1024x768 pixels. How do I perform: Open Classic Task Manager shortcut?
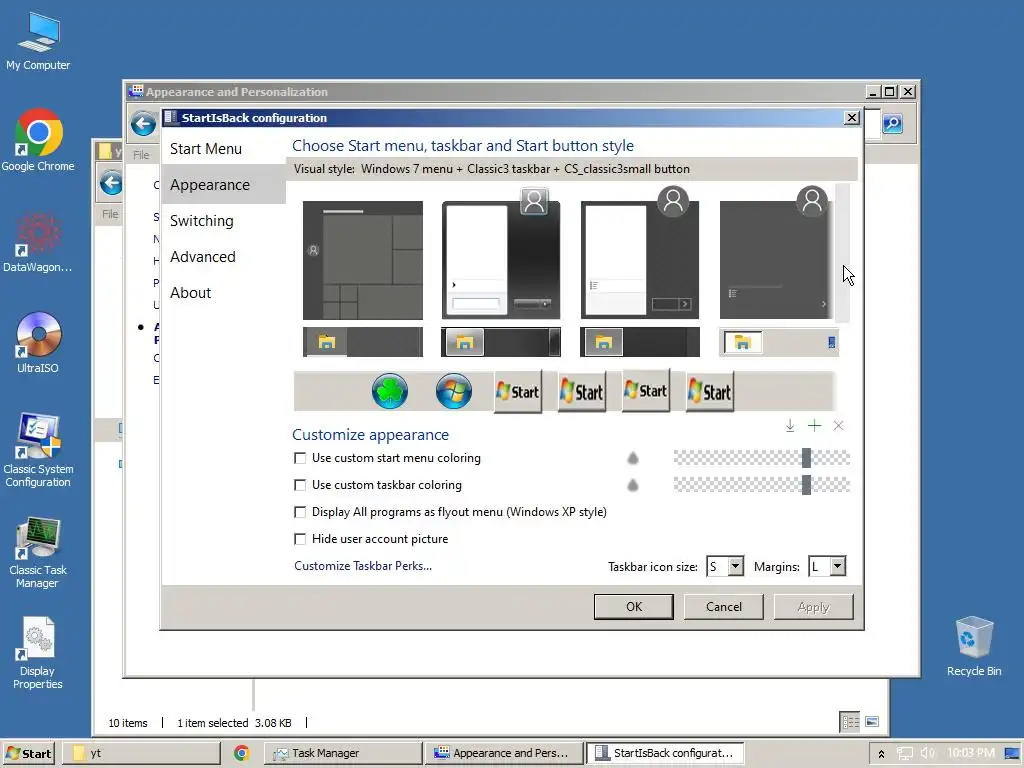38,552
